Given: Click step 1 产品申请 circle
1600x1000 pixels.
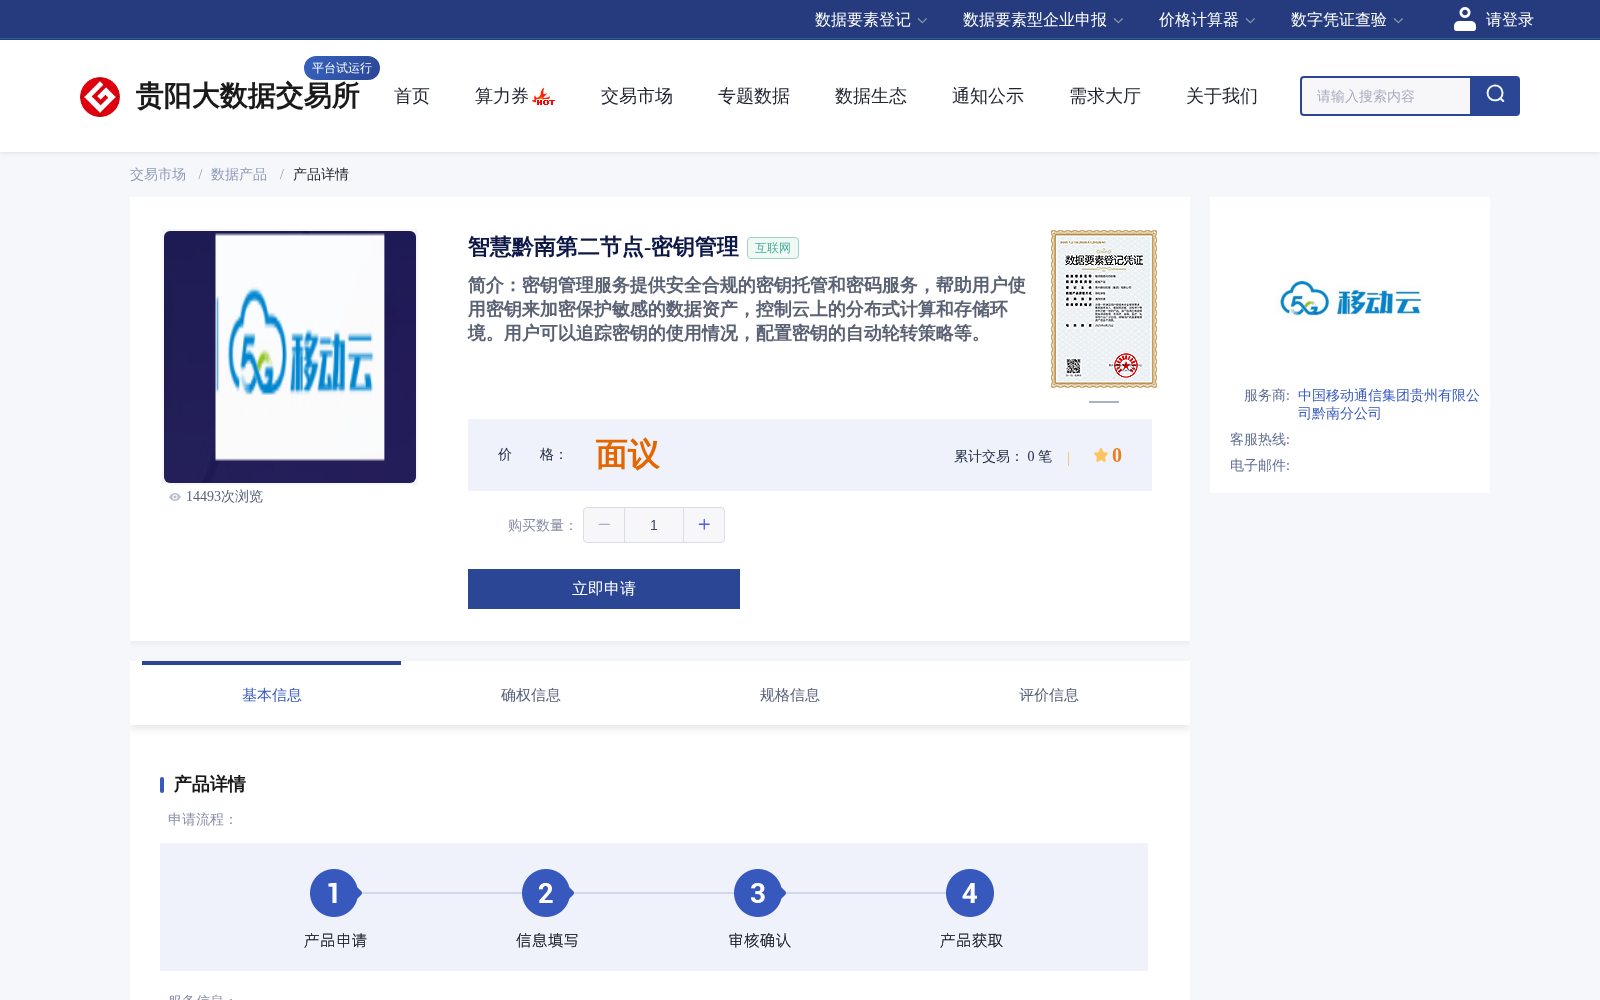Looking at the screenshot, I should pyautogui.click(x=334, y=893).
